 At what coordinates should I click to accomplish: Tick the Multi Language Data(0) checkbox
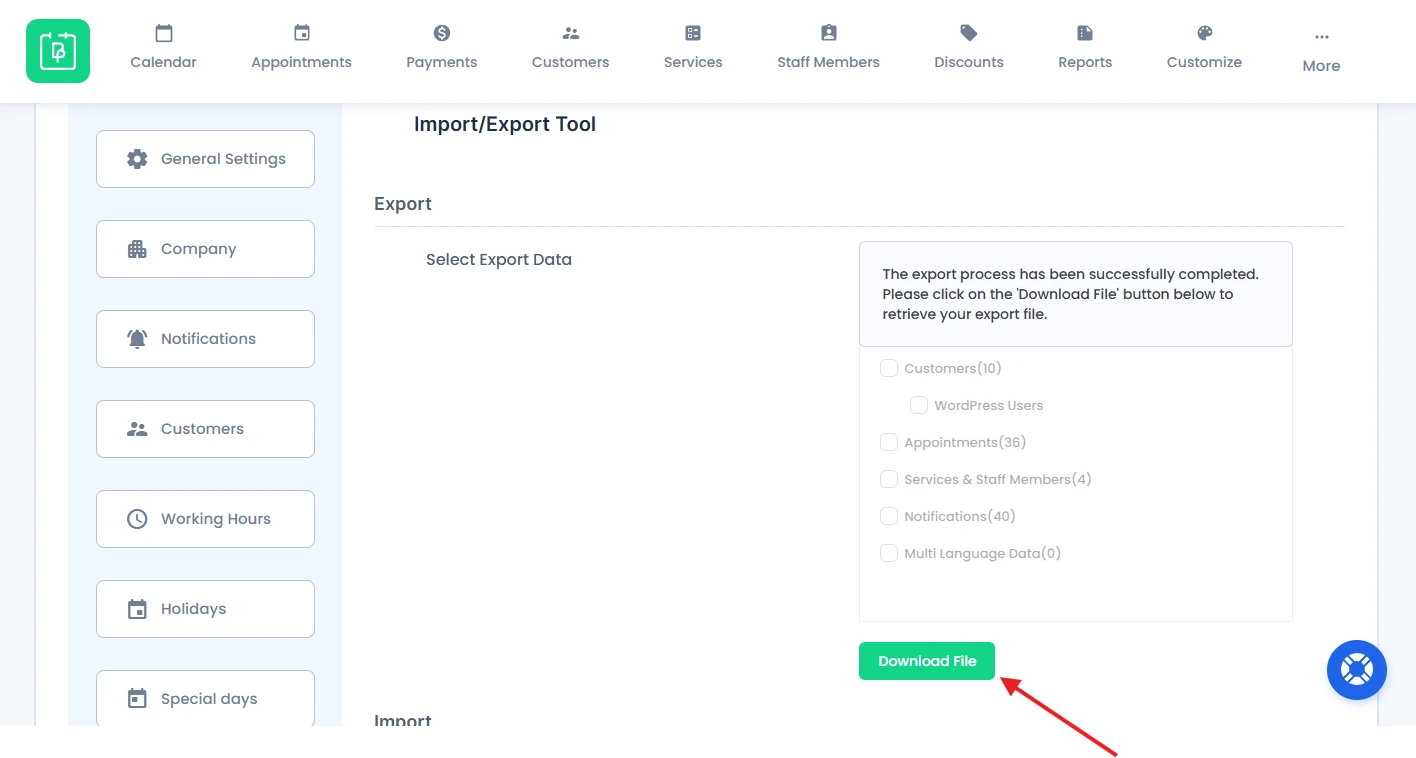(x=889, y=553)
